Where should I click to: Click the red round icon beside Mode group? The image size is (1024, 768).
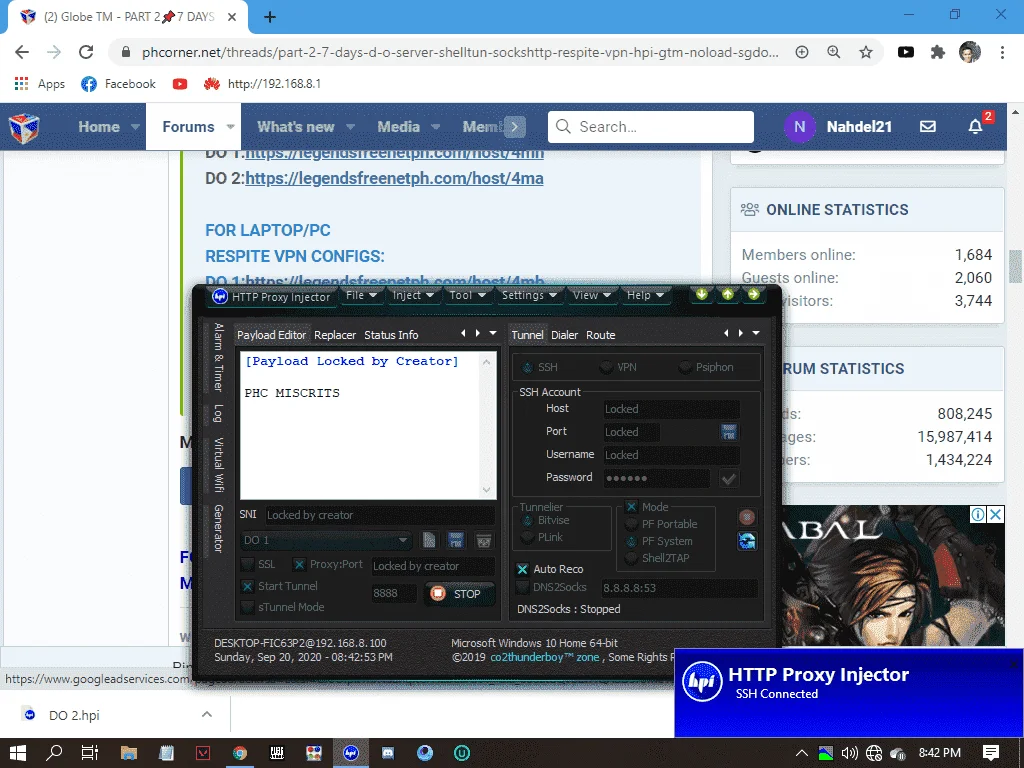(747, 517)
